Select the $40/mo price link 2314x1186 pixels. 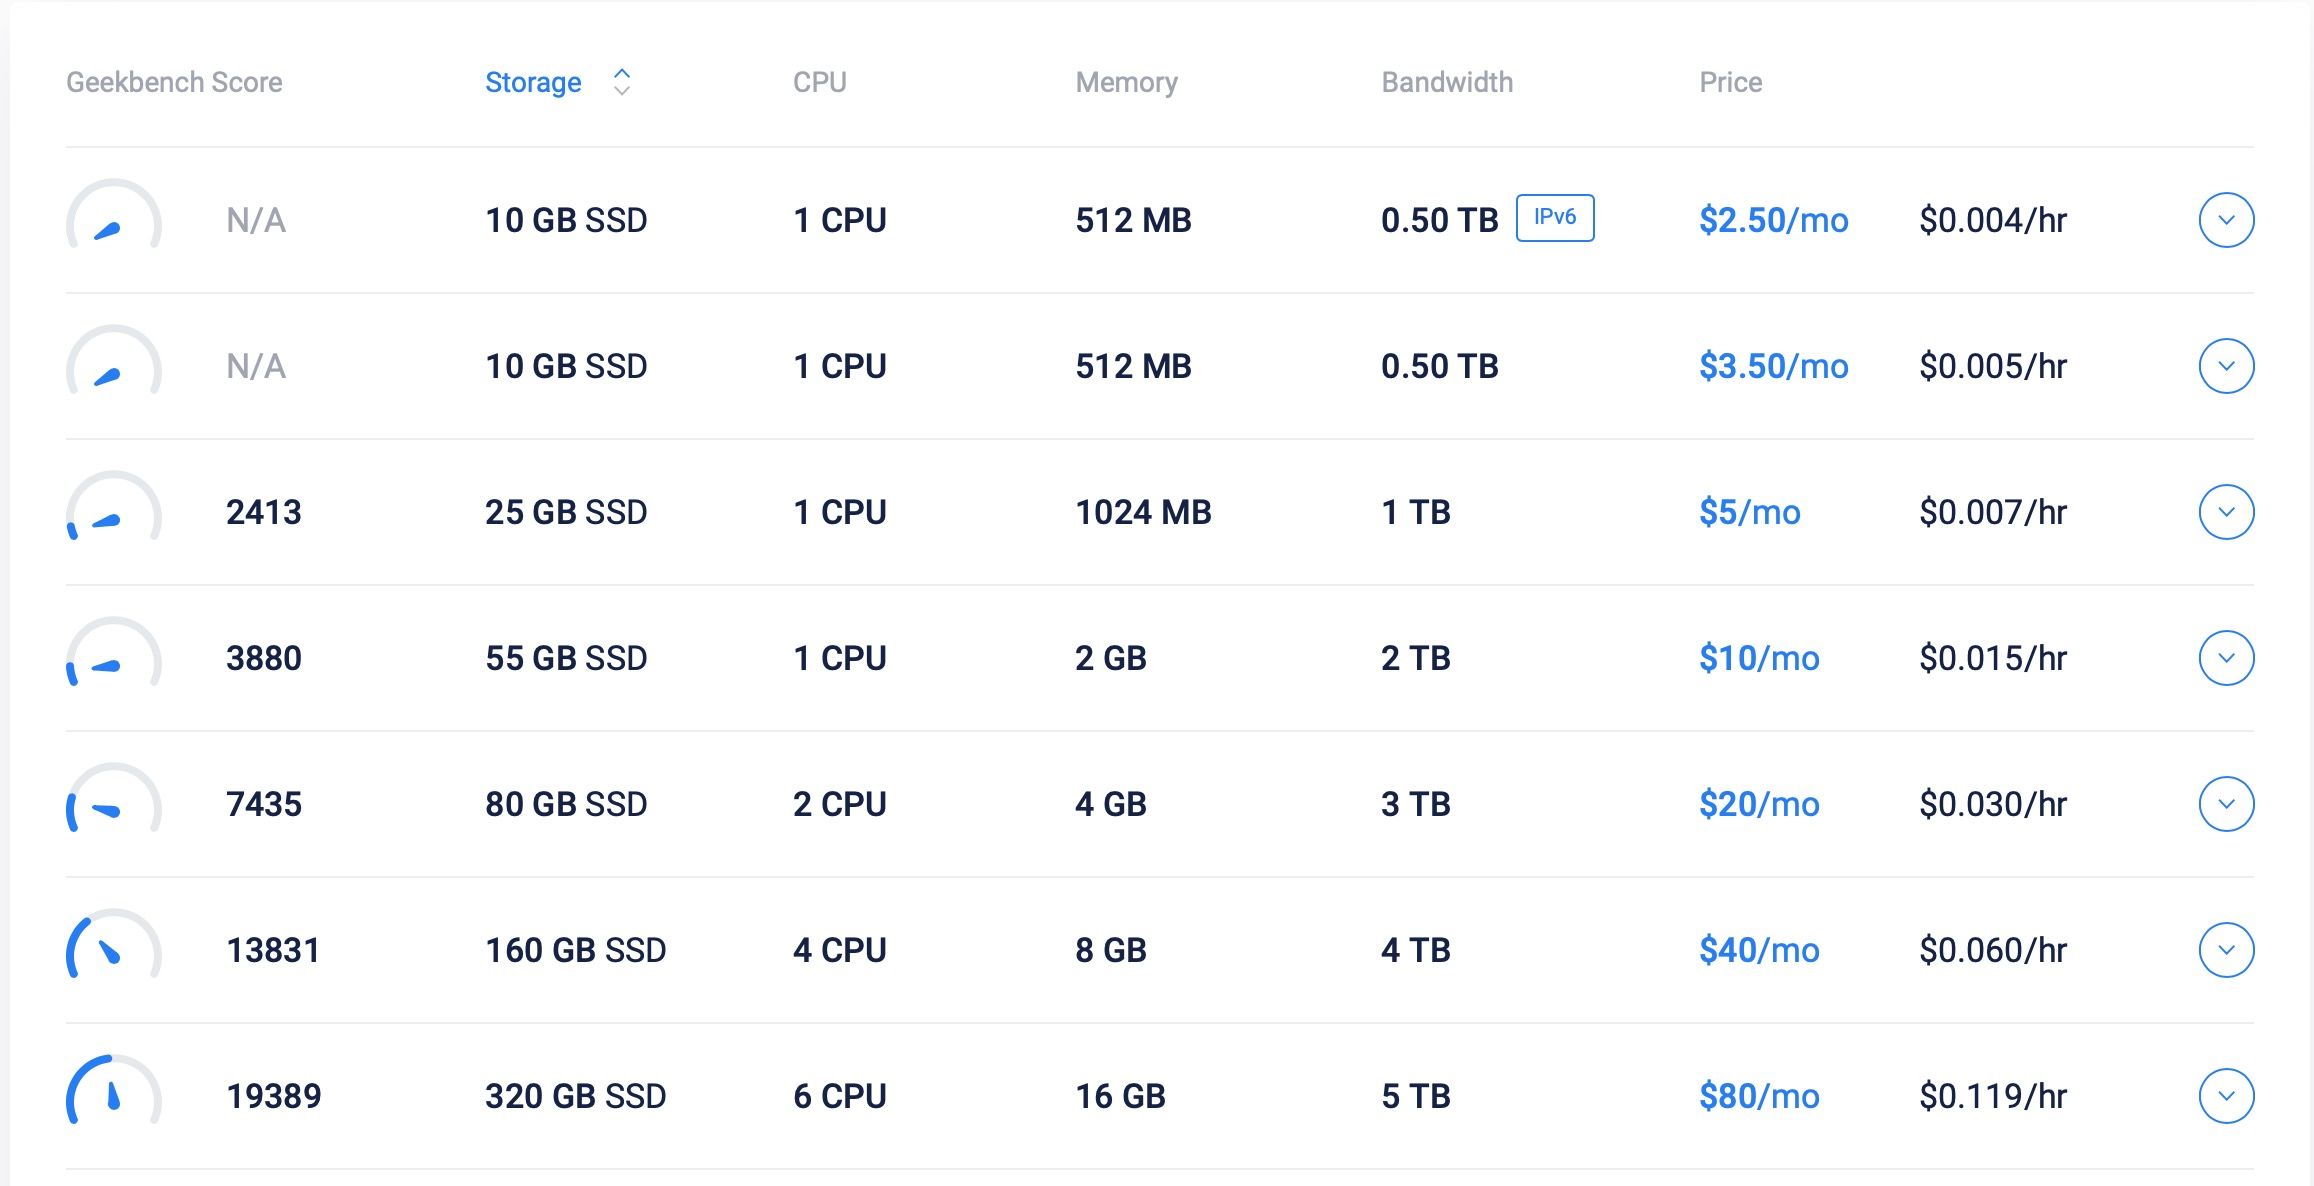[x=1759, y=950]
